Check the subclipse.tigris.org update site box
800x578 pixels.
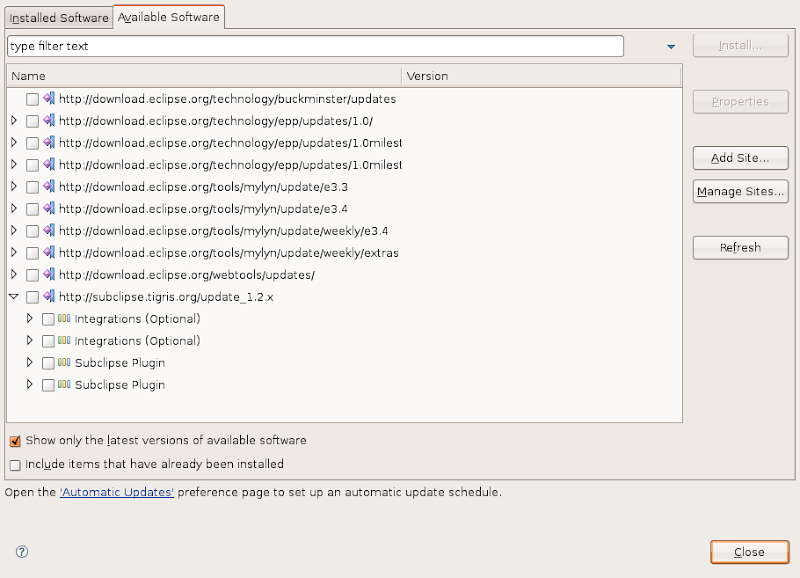pyautogui.click(x=33, y=297)
